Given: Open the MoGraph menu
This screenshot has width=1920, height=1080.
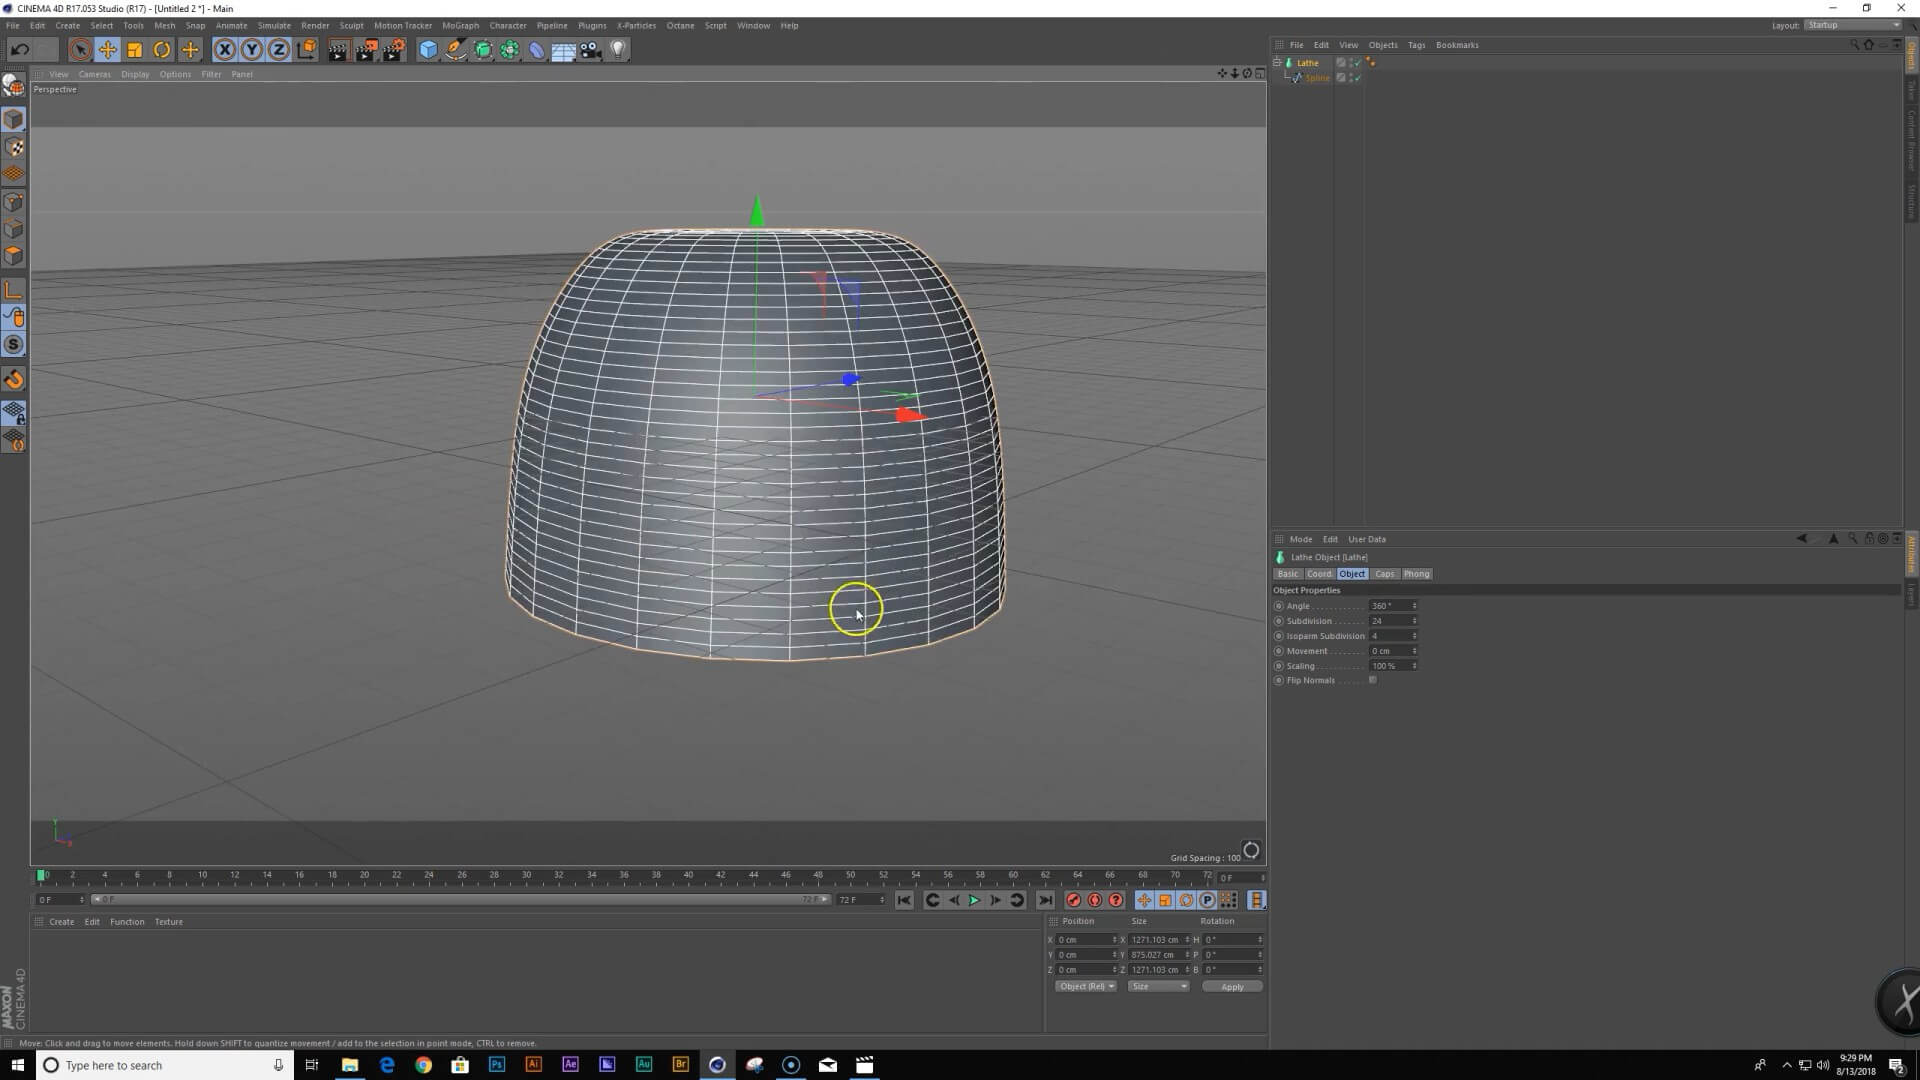Looking at the screenshot, I should tap(460, 25).
